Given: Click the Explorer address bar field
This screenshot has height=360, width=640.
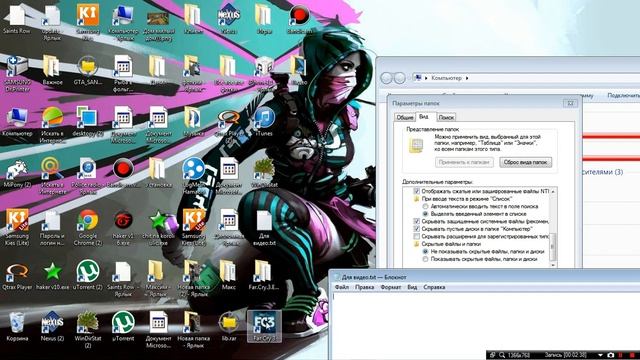Looking at the screenshot, I should click(527, 78).
